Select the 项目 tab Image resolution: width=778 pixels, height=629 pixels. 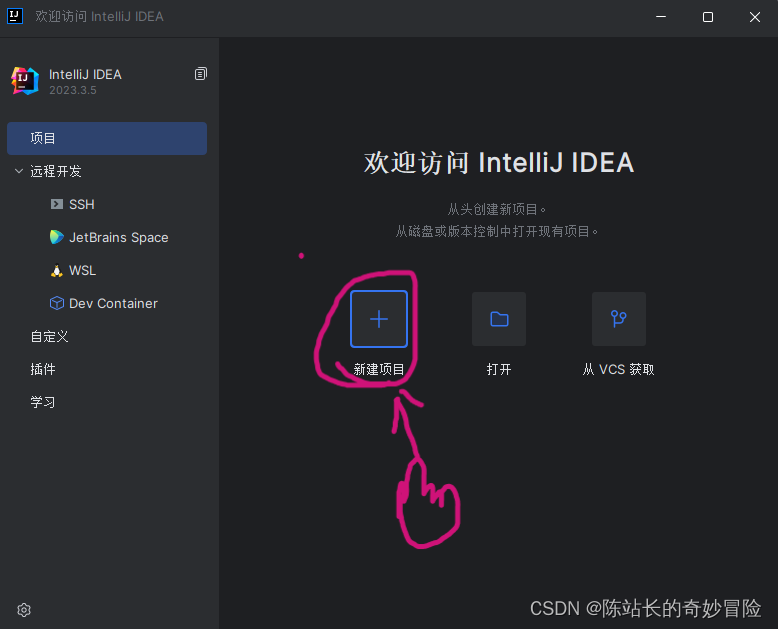click(107, 138)
